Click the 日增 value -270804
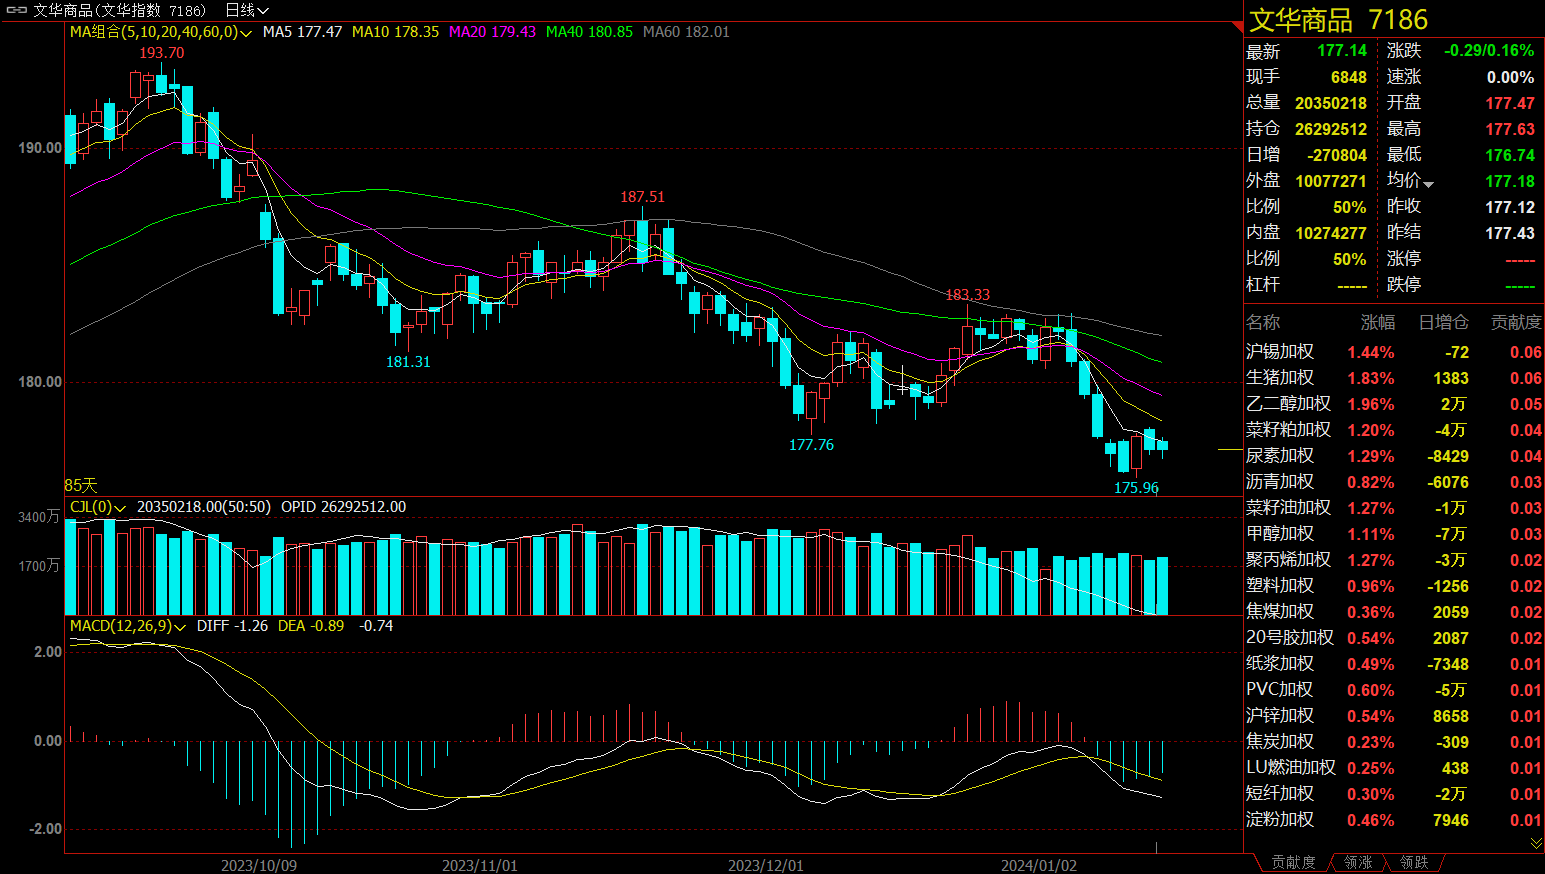This screenshot has height=874, width=1545. pyautogui.click(x=1337, y=155)
